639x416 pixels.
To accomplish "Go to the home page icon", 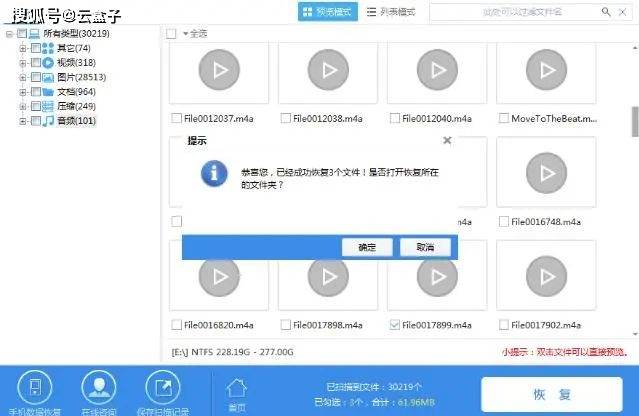I will 236,389.
